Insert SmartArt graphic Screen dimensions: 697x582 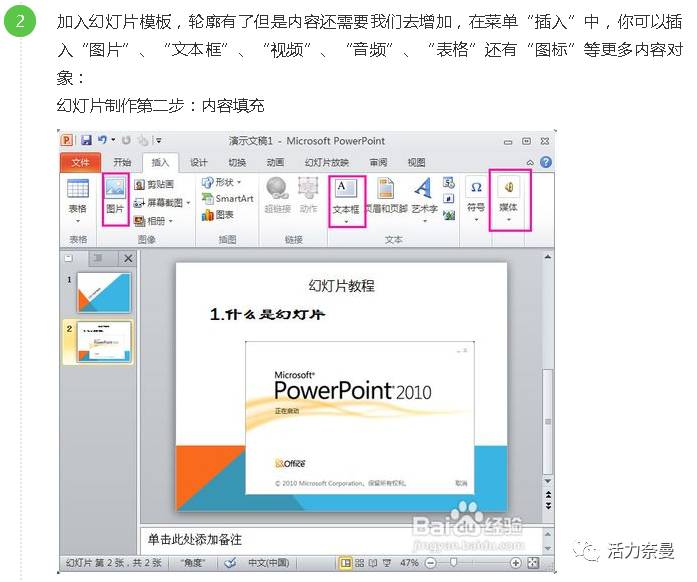pos(228,198)
